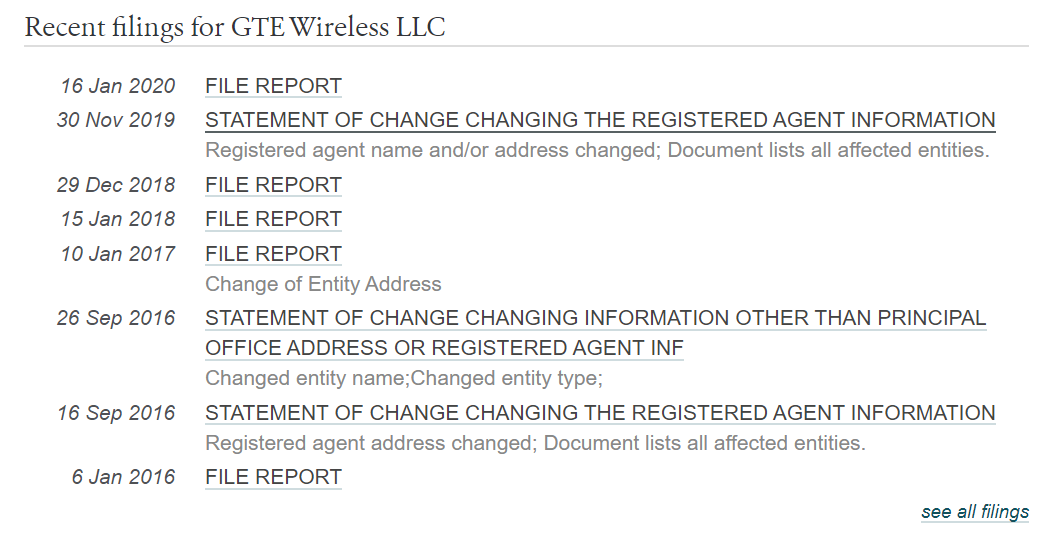The image size is (1056, 534).
Task: Open the FILE REPORT from 6 Jan 2016
Action: coord(273,477)
